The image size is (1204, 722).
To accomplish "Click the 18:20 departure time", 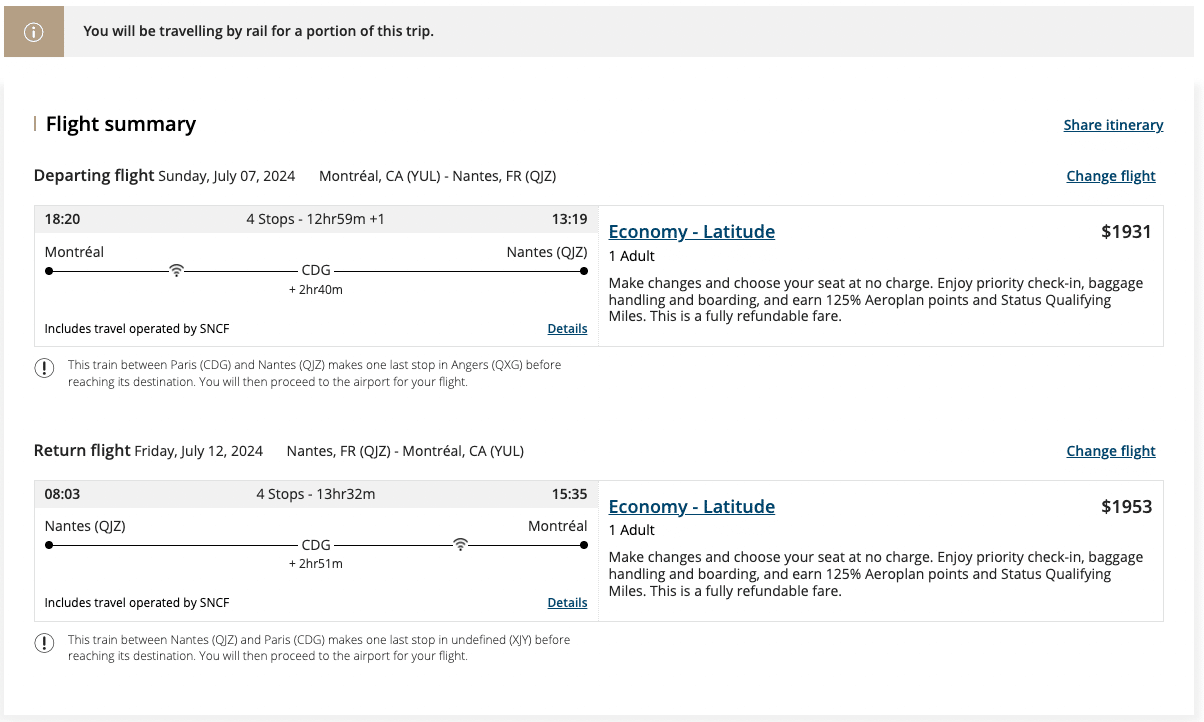I will pos(63,219).
